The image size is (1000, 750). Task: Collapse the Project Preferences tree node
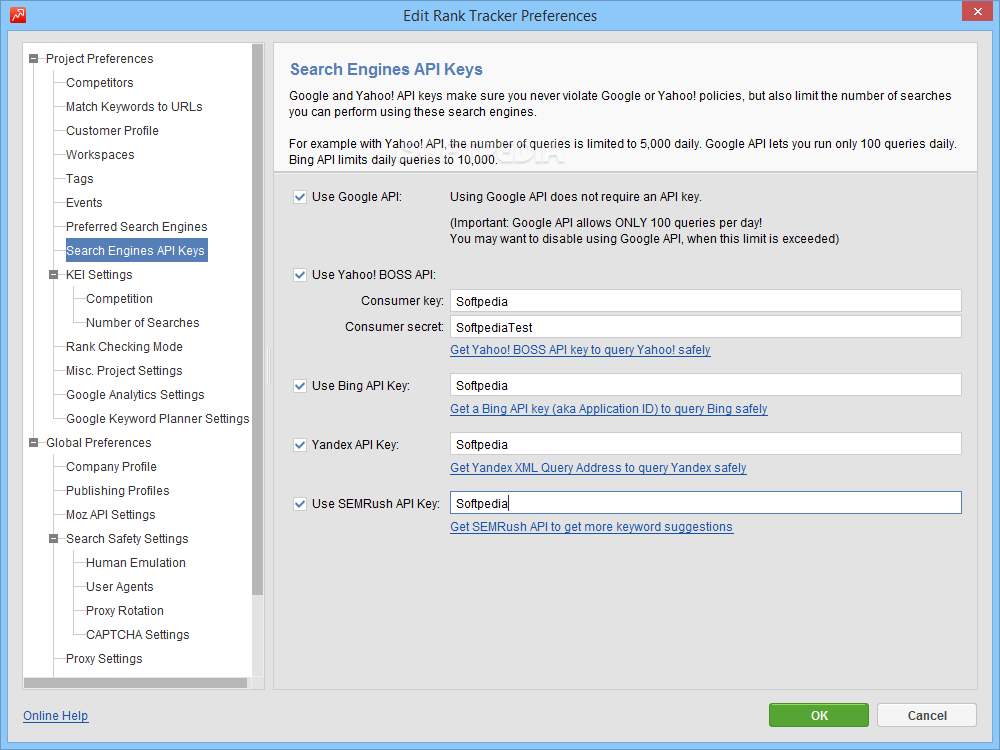(x=34, y=59)
